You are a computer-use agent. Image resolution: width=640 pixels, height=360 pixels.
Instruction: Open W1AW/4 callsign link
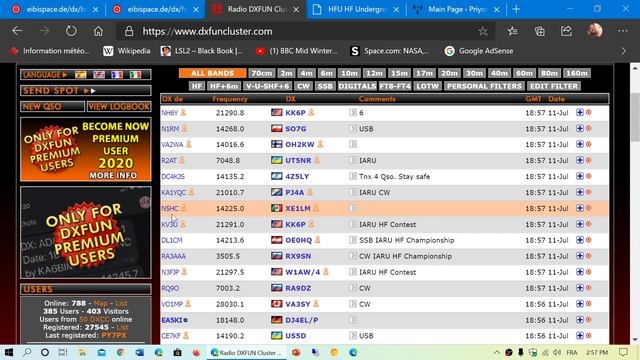click(x=302, y=272)
